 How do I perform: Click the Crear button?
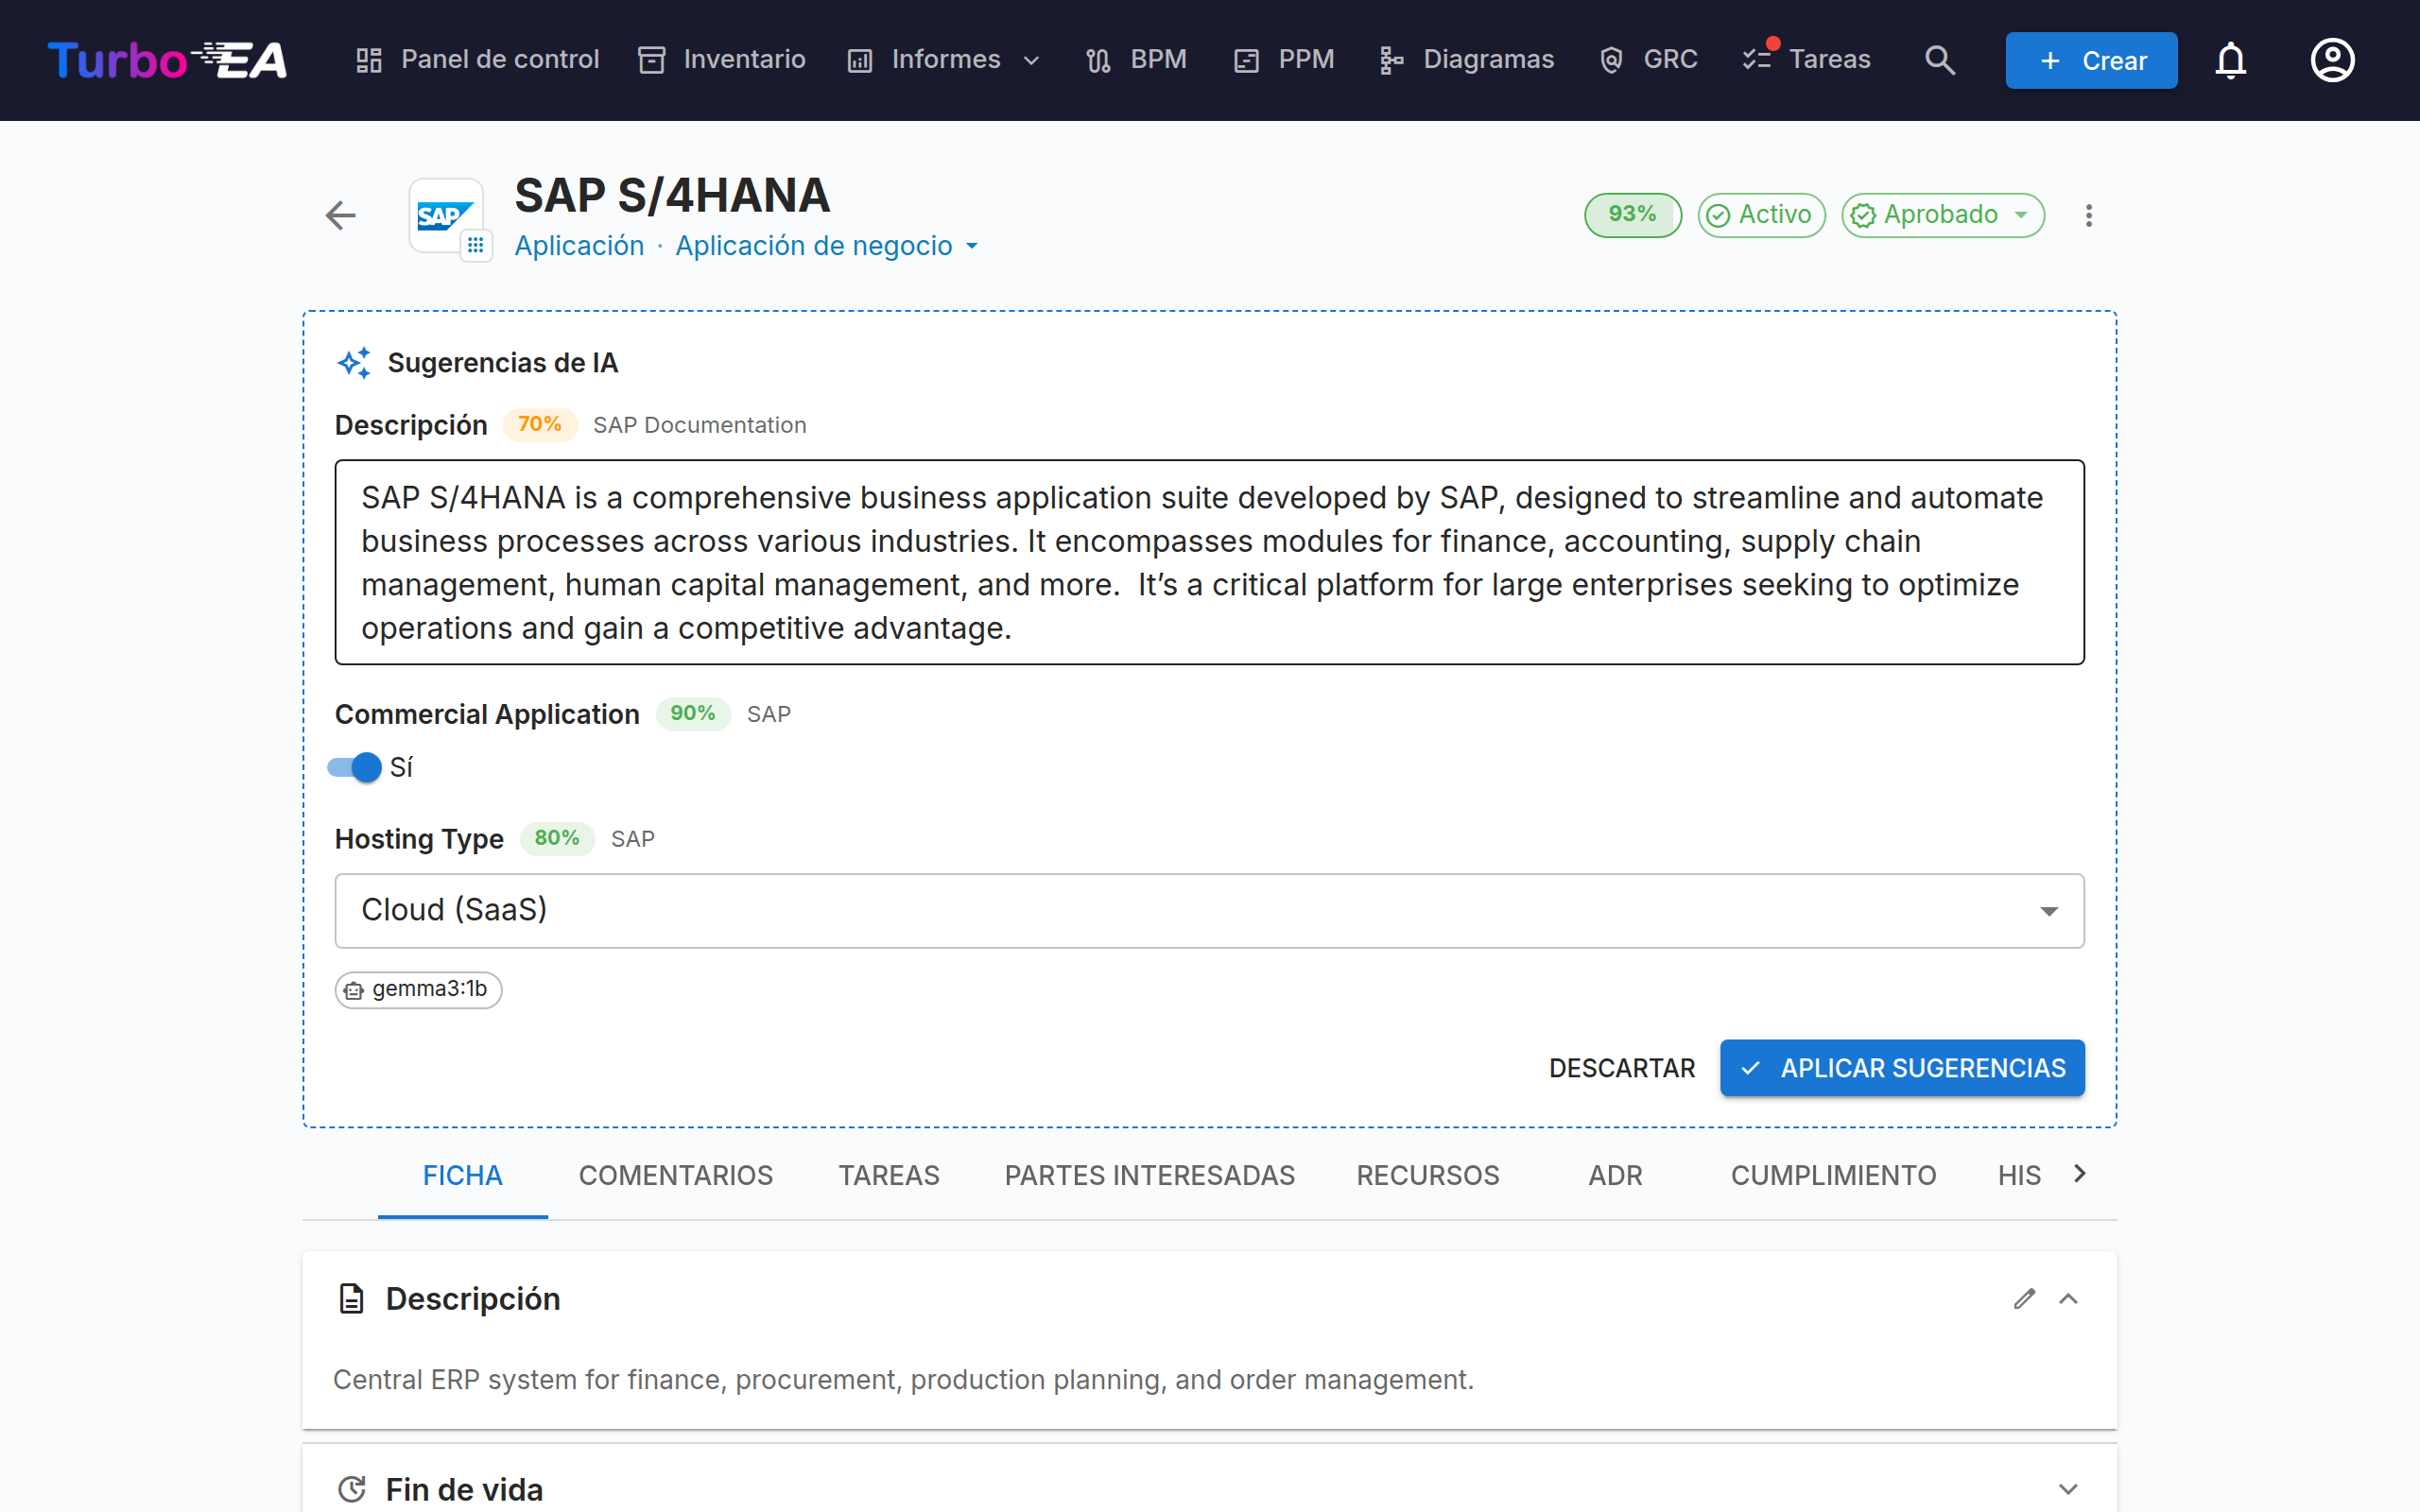click(x=2091, y=60)
